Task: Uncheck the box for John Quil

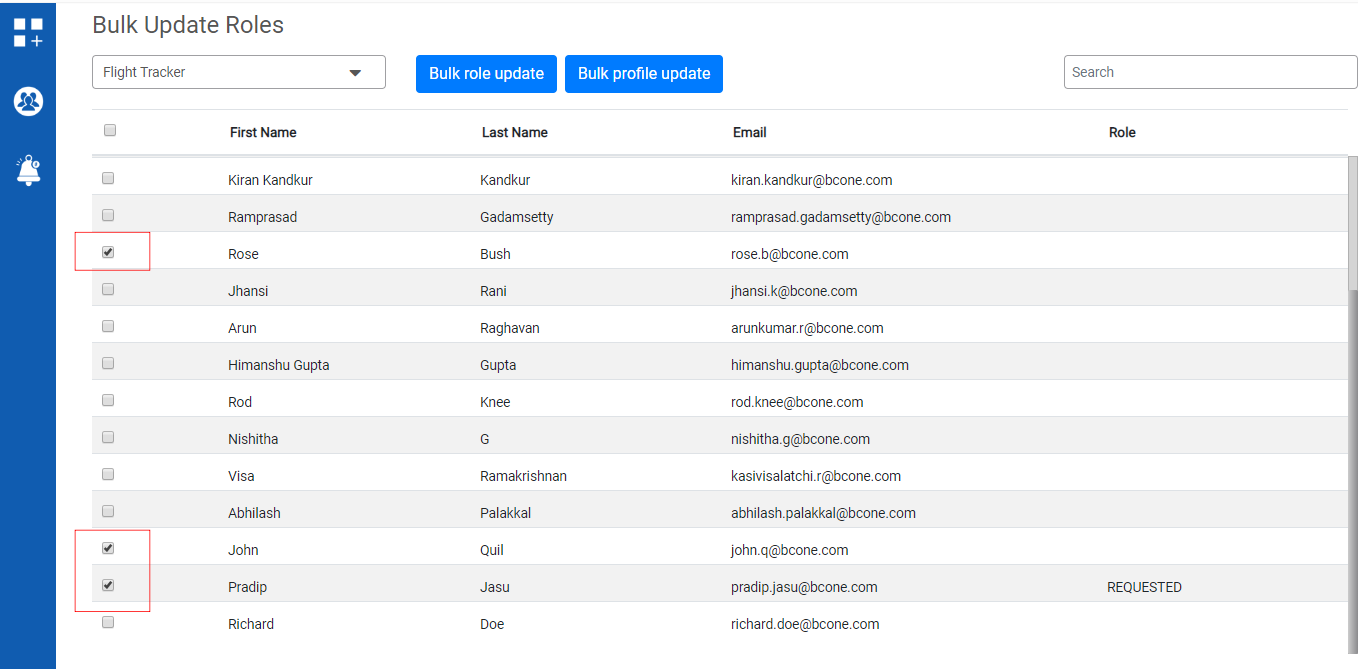Action: (x=108, y=548)
